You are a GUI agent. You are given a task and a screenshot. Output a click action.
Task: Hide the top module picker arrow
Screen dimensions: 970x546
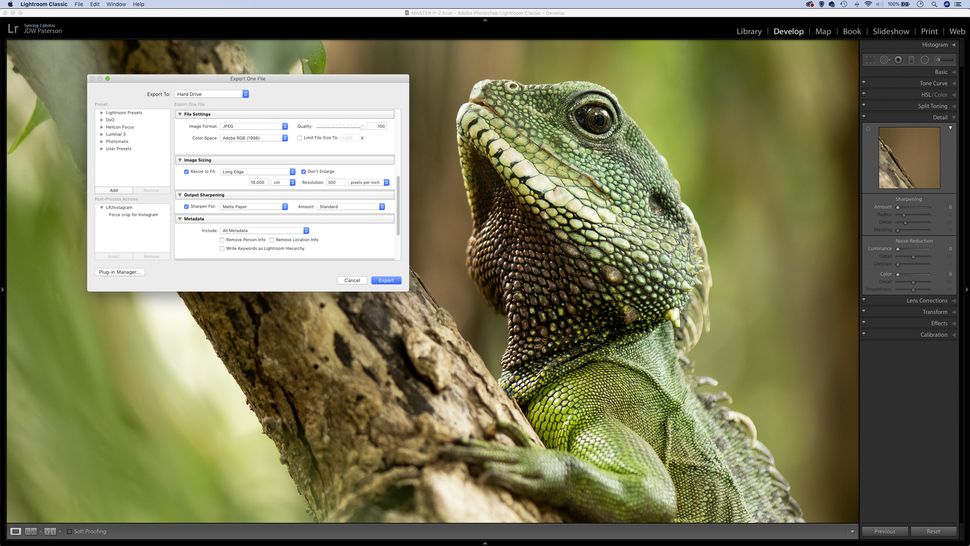pos(485,20)
